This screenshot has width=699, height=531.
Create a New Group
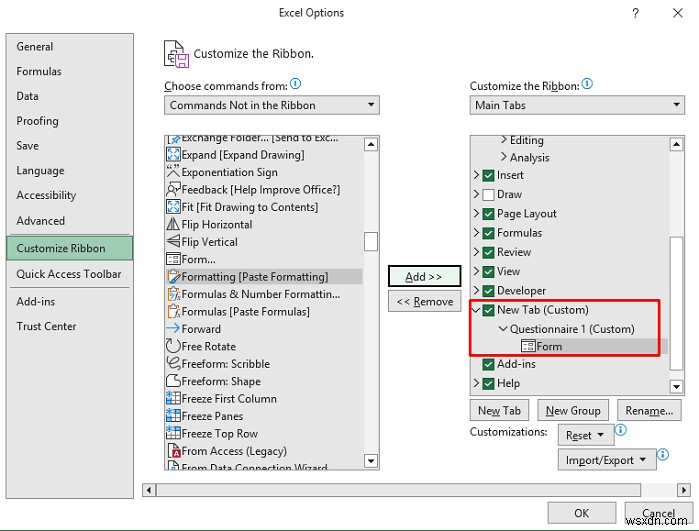(x=573, y=410)
